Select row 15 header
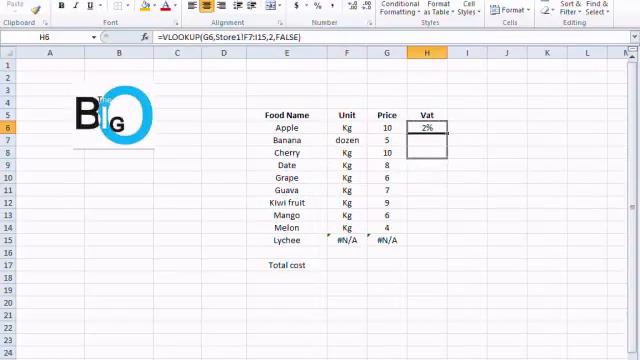Screen dimensions: 640x360 tap(8, 240)
